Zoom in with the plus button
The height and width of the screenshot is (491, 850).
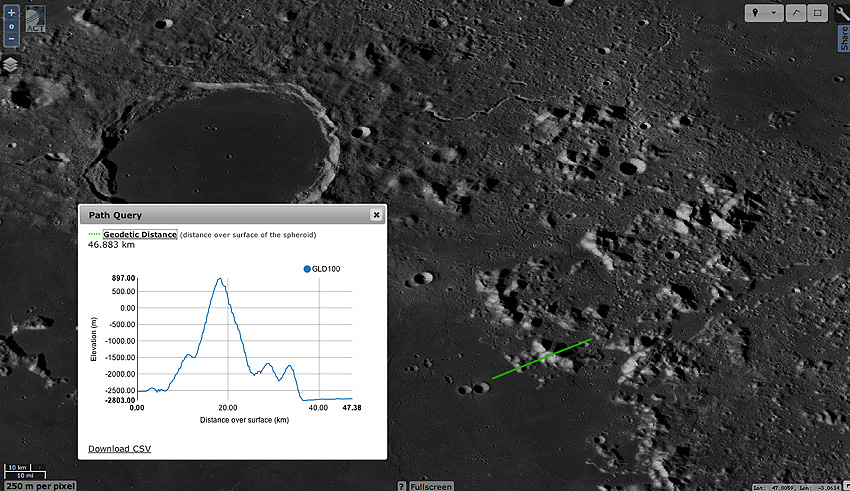(x=11, y=12)
